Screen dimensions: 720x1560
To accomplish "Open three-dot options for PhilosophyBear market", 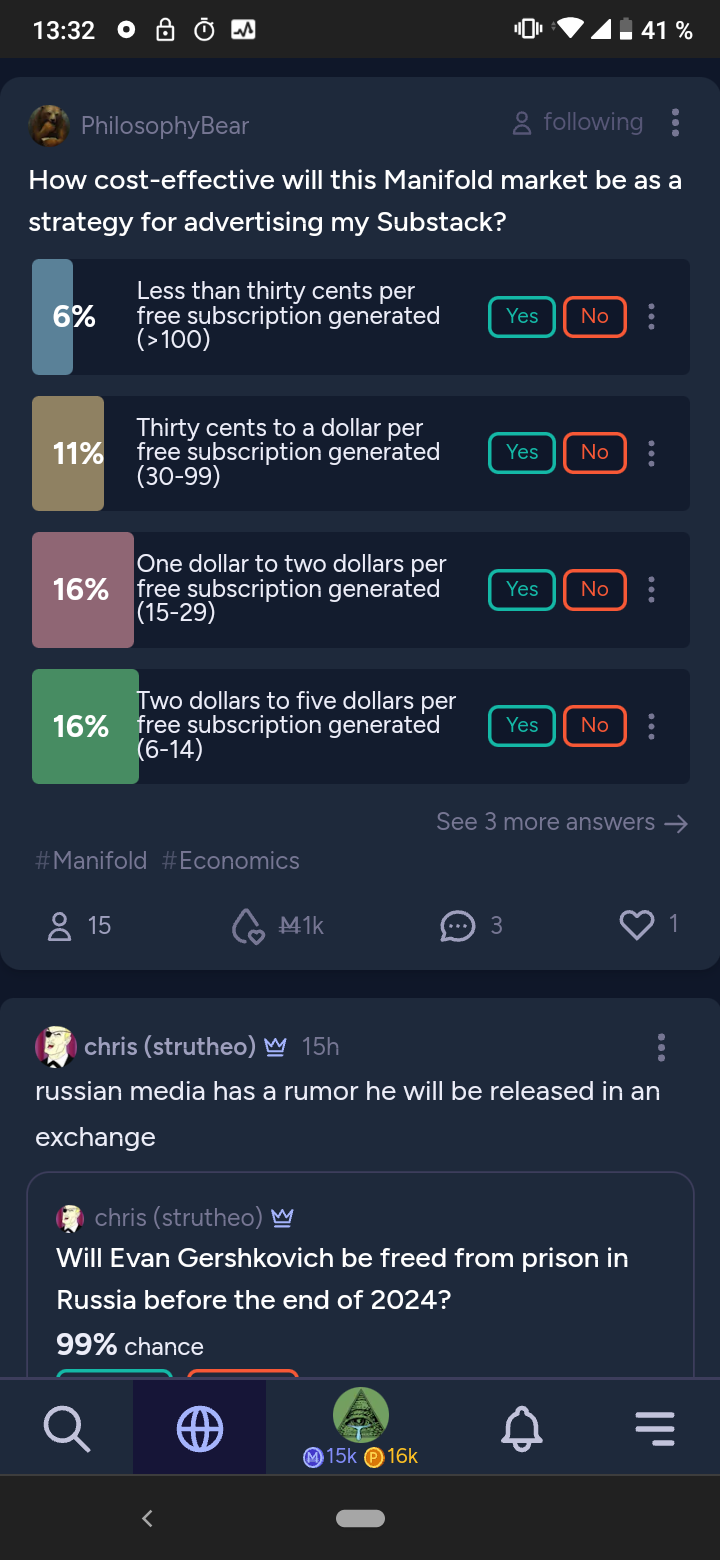I will (676, 123).
